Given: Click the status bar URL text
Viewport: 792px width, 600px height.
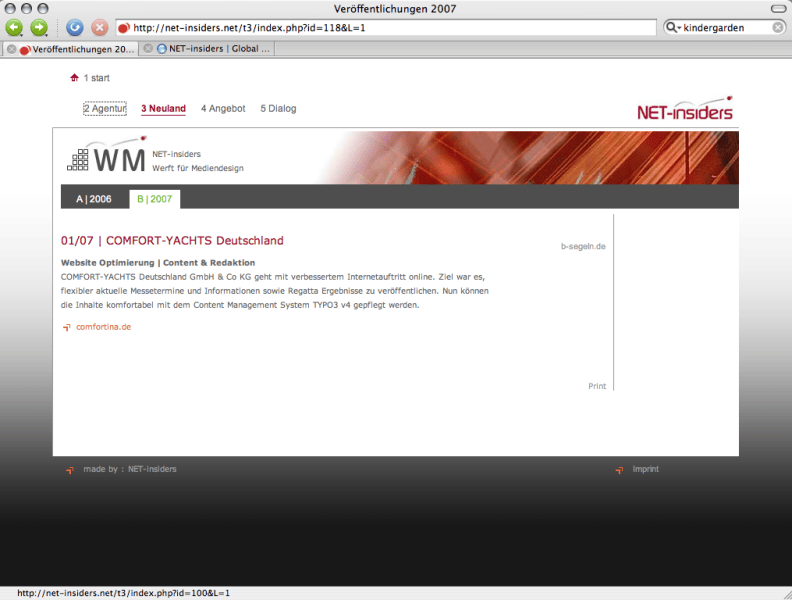Looking at the screenshot, I should [123, 593].
